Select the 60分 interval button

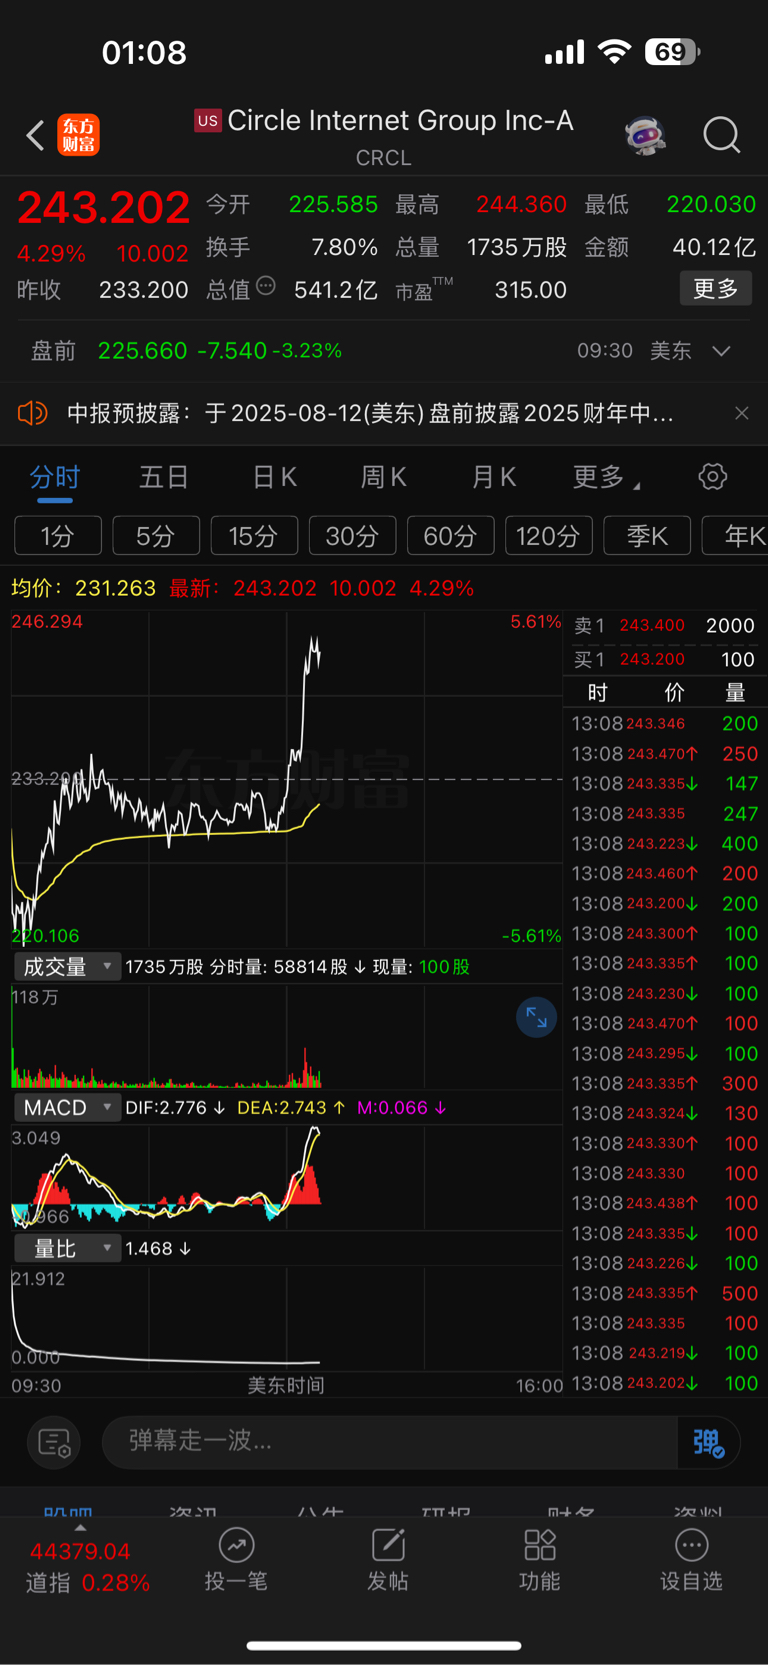click(450, 536)
